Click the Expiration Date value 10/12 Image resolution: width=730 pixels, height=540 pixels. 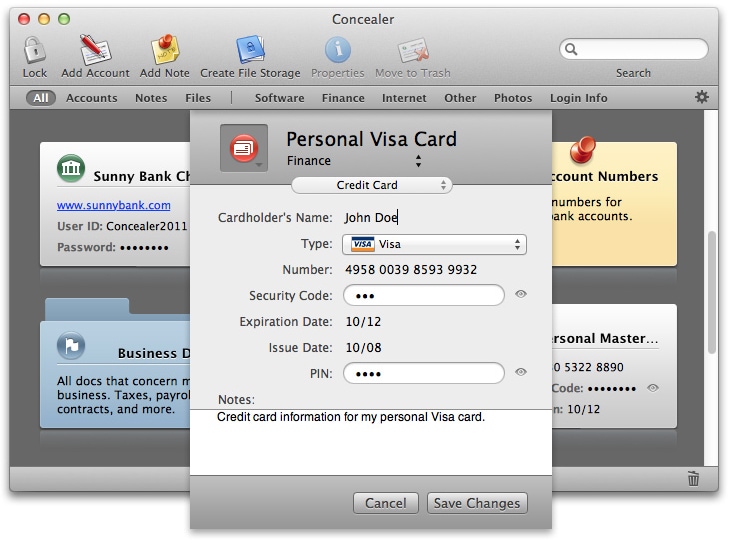363,322
